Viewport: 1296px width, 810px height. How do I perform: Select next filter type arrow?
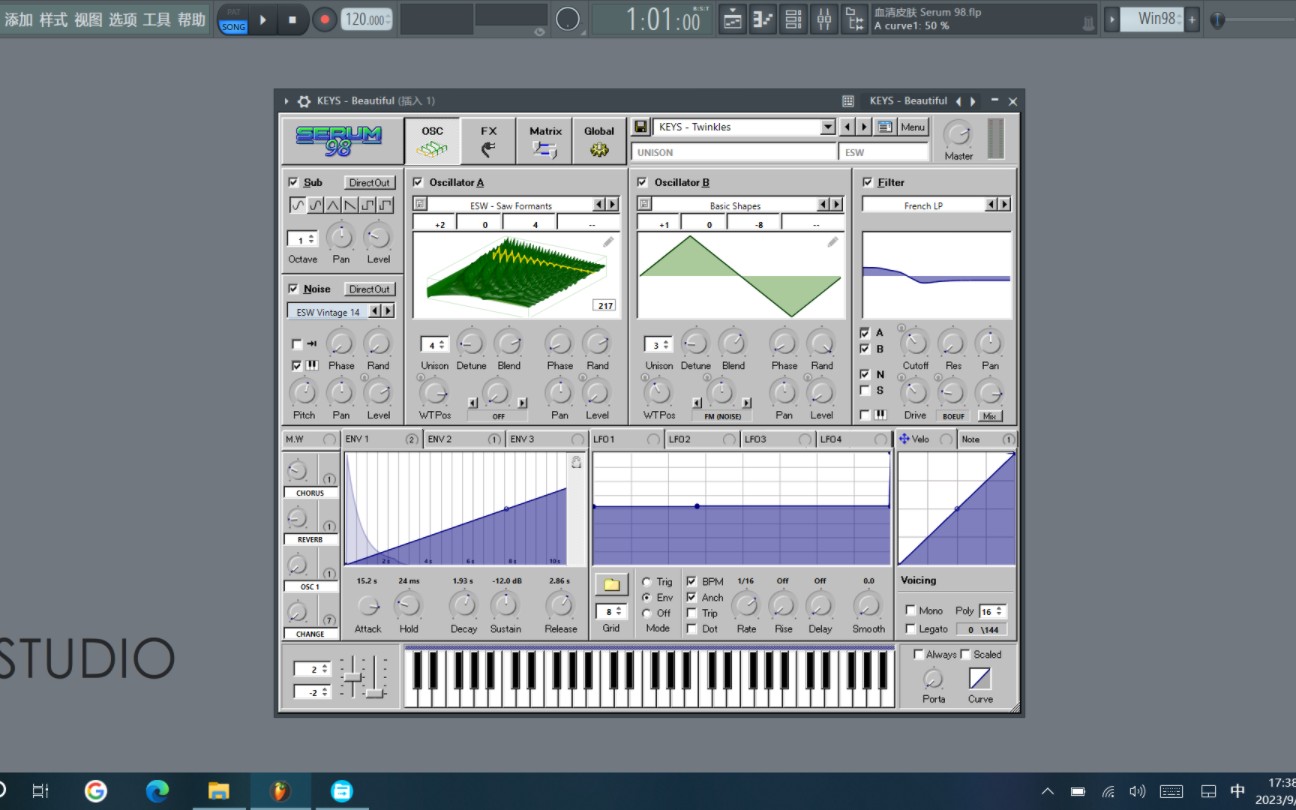coord(1004,205)
